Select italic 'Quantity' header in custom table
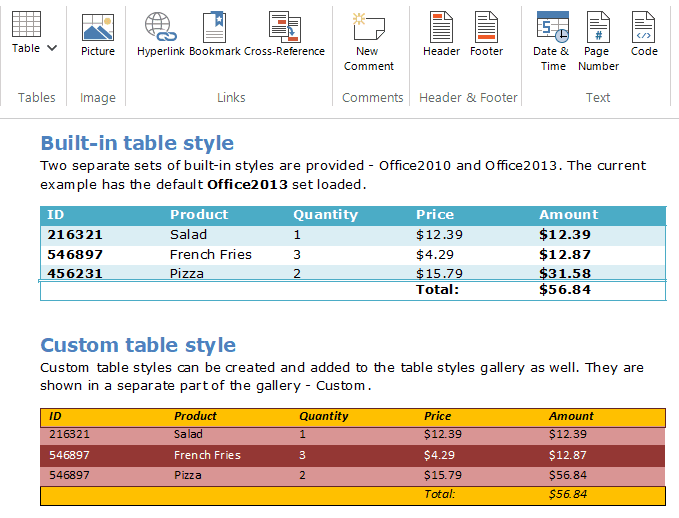 point(323,417)
